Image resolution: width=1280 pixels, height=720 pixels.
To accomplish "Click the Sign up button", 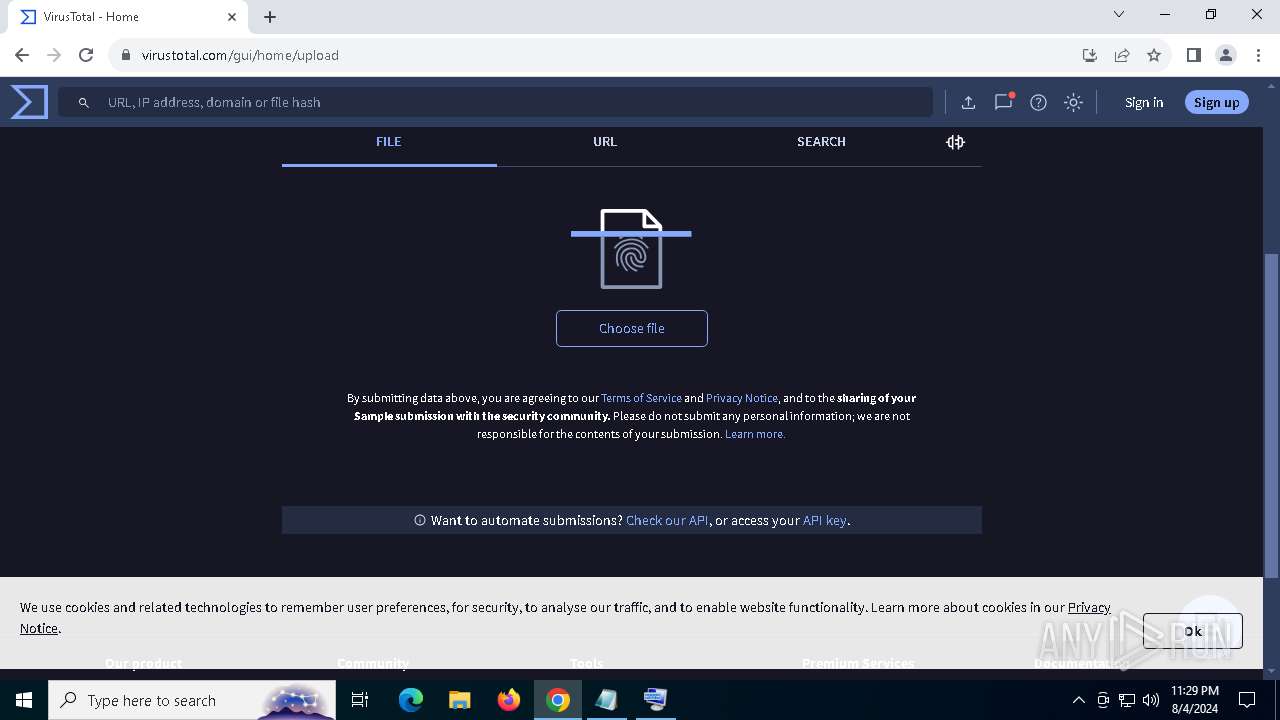I will 1216,102.
